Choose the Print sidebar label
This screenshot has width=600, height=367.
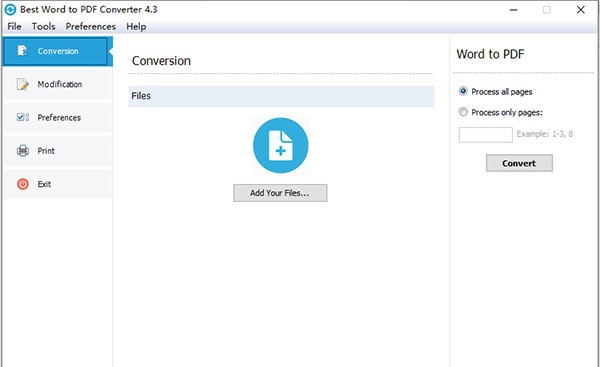click(46, 151)
